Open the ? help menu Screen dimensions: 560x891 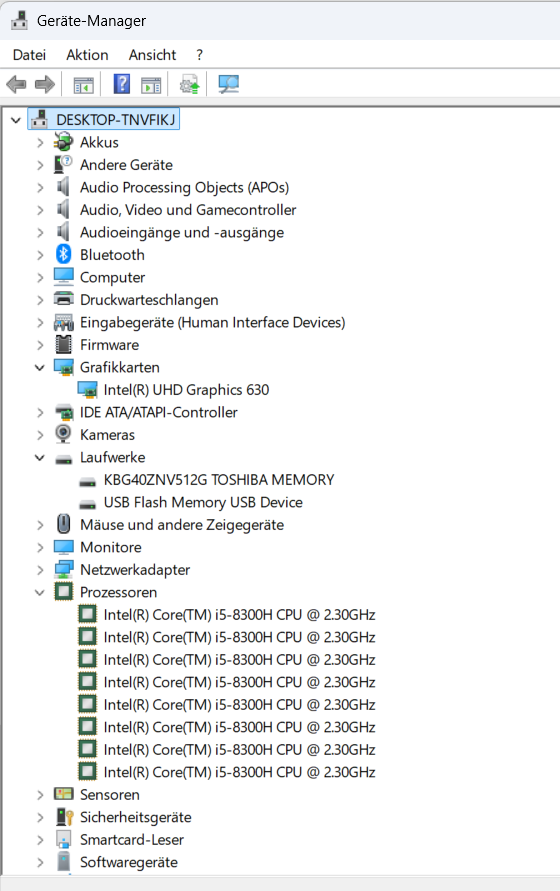point(199,55)
